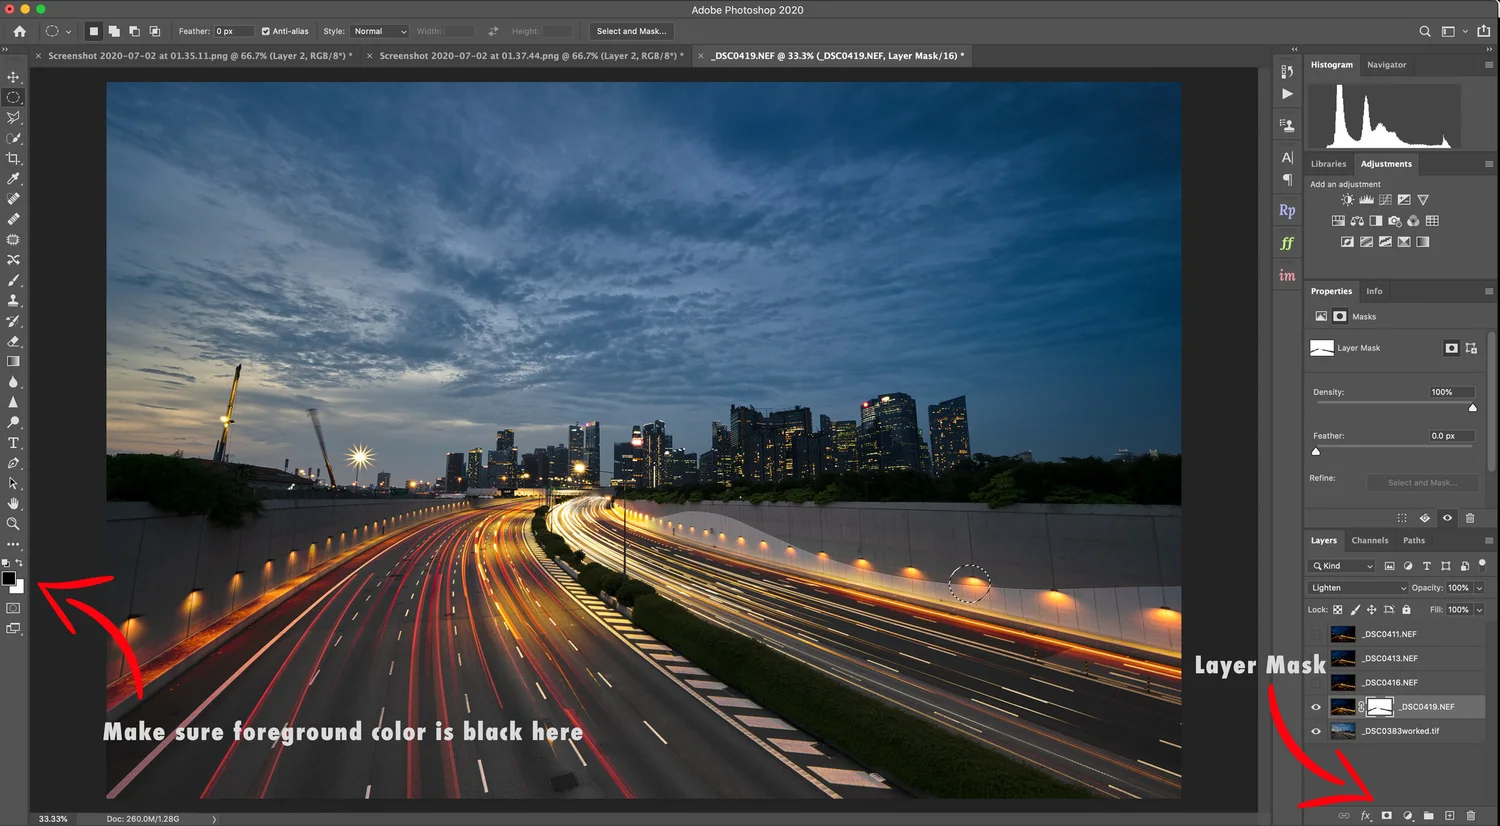Image resolution: width=1500 pixels, height=826 pixels.
Task: Click the mask Density slider handle
Action: 1472,407
